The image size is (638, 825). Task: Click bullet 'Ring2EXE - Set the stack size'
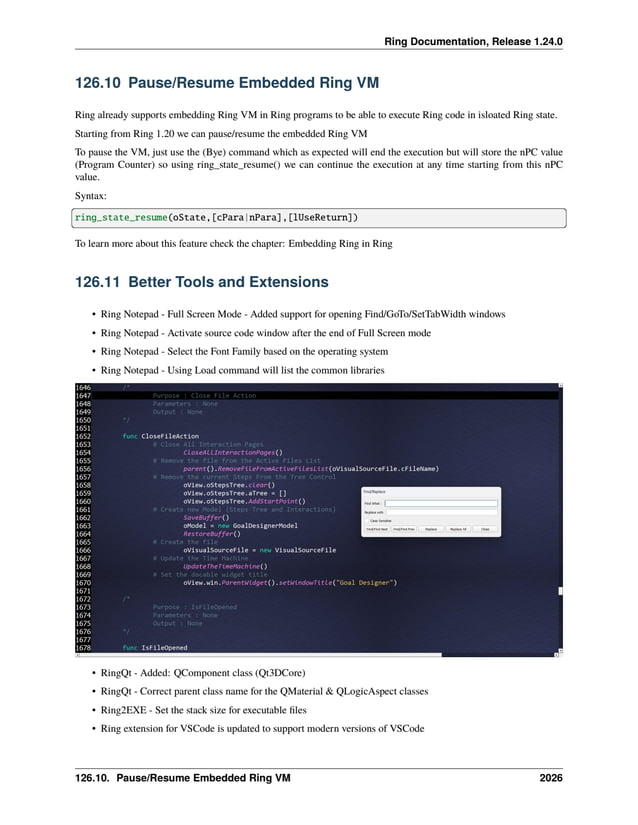[x=204, y=710]
